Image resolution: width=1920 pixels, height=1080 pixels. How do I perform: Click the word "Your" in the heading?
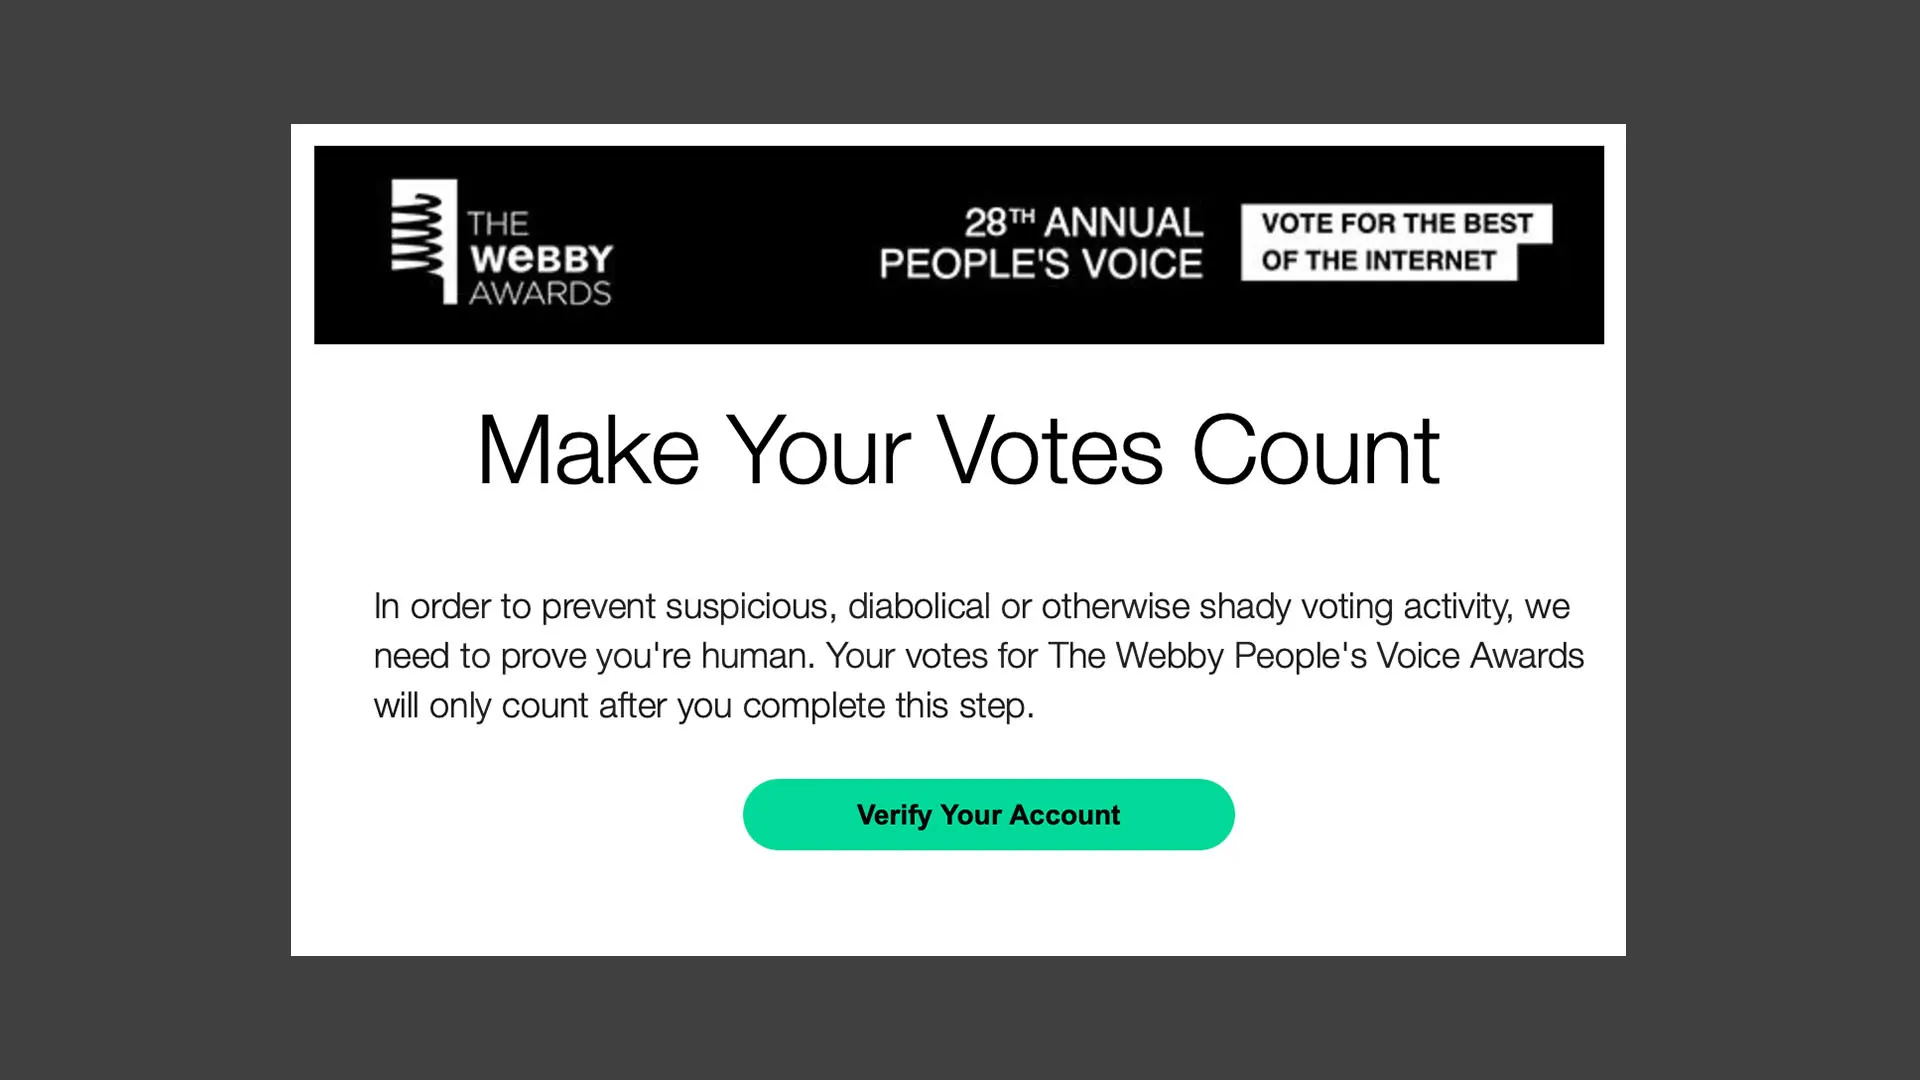817,451
